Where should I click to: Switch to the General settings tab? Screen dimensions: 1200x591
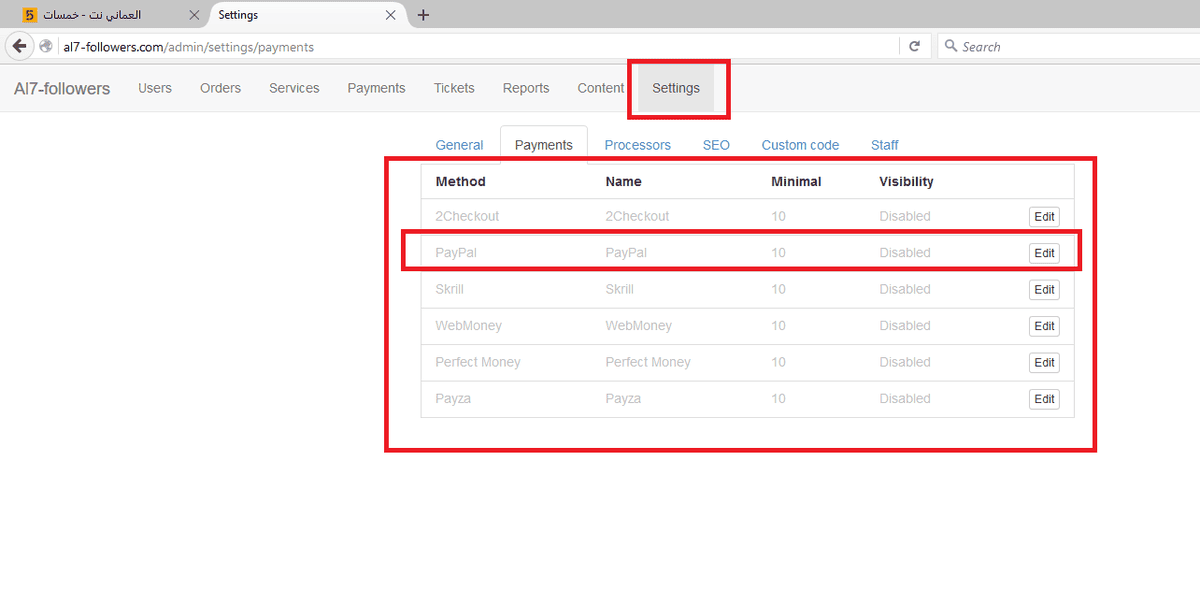click(459, 145)
